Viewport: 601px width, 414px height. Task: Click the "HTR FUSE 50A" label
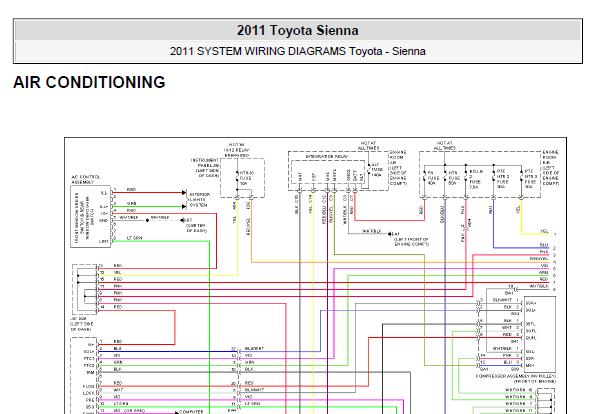click(x=454, y=178)
